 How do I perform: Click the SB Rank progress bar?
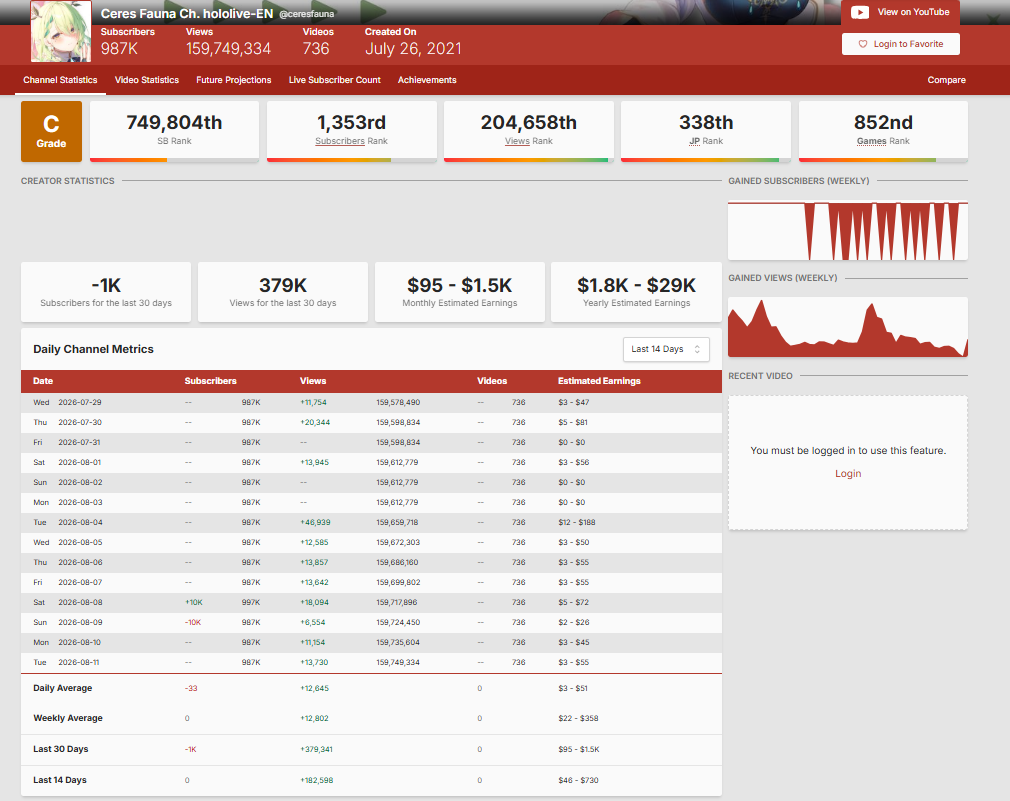point(175,160)
